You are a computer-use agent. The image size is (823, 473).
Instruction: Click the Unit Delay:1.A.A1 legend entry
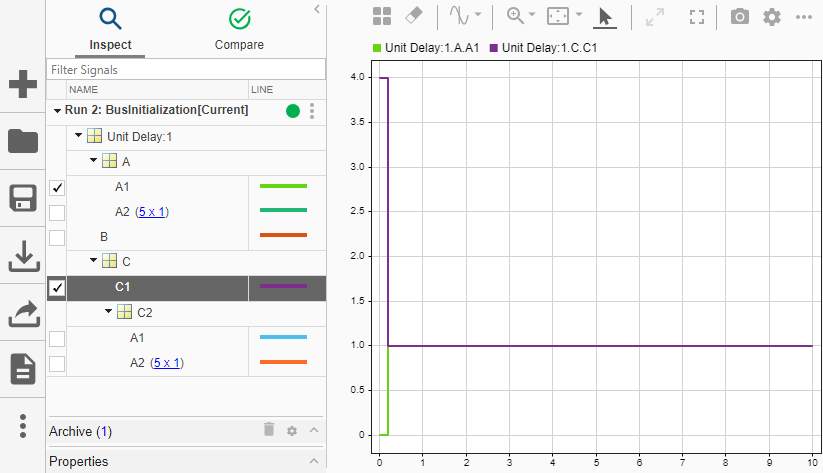coord(426,48)
